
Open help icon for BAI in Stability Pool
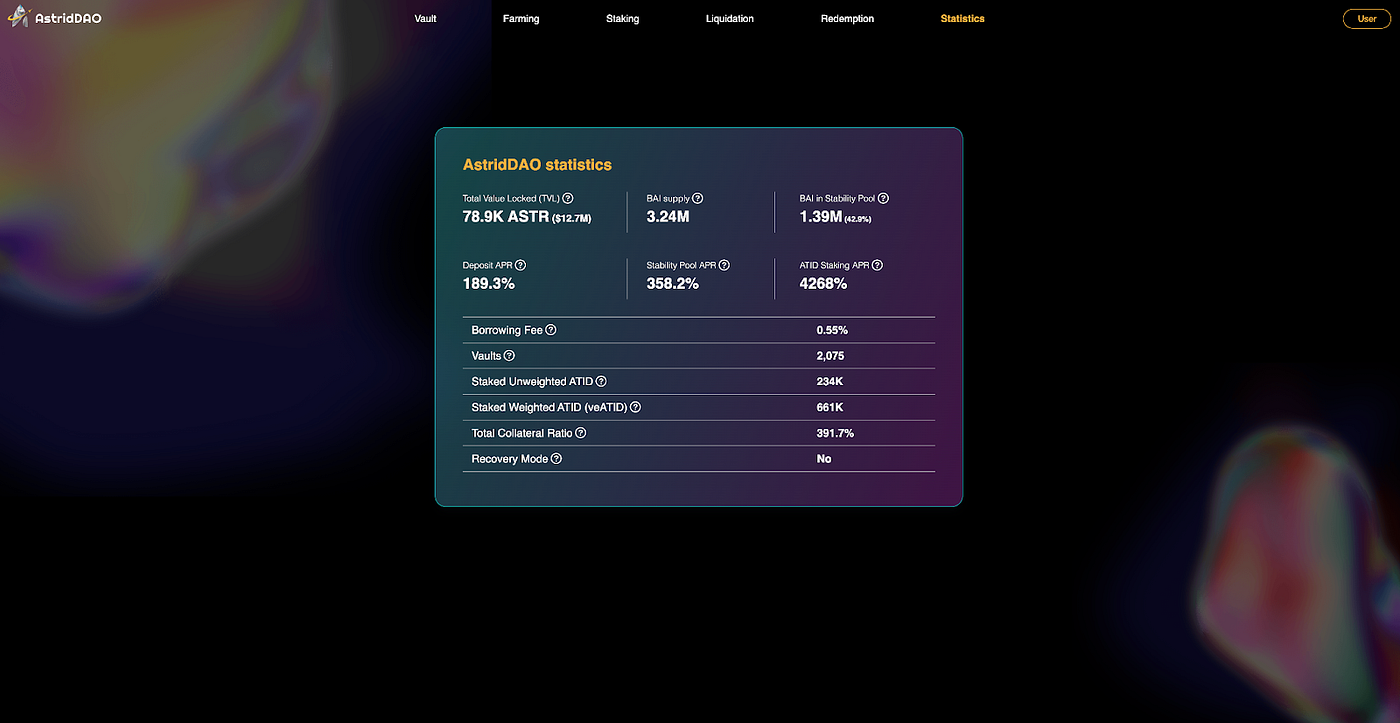coord(883,199)
